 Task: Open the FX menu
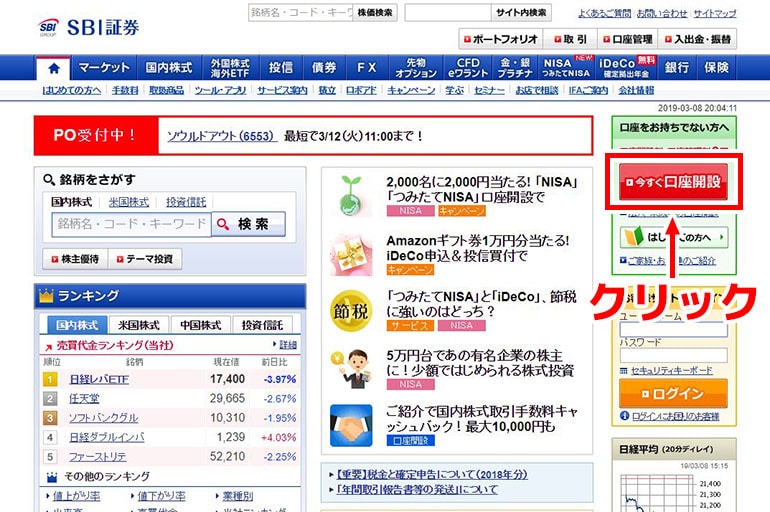(x=367, y=68)
